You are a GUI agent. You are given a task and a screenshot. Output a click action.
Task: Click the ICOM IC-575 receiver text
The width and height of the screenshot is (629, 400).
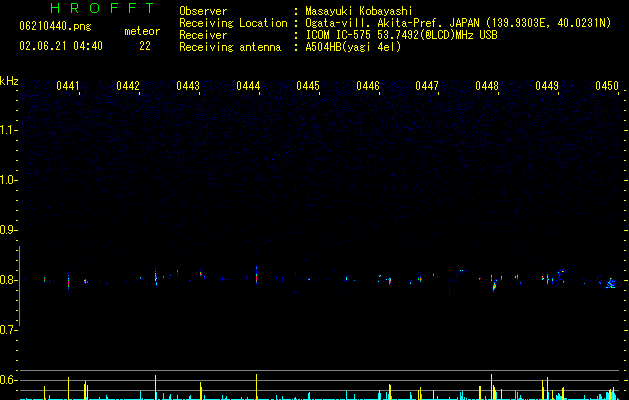coord(401,35)
